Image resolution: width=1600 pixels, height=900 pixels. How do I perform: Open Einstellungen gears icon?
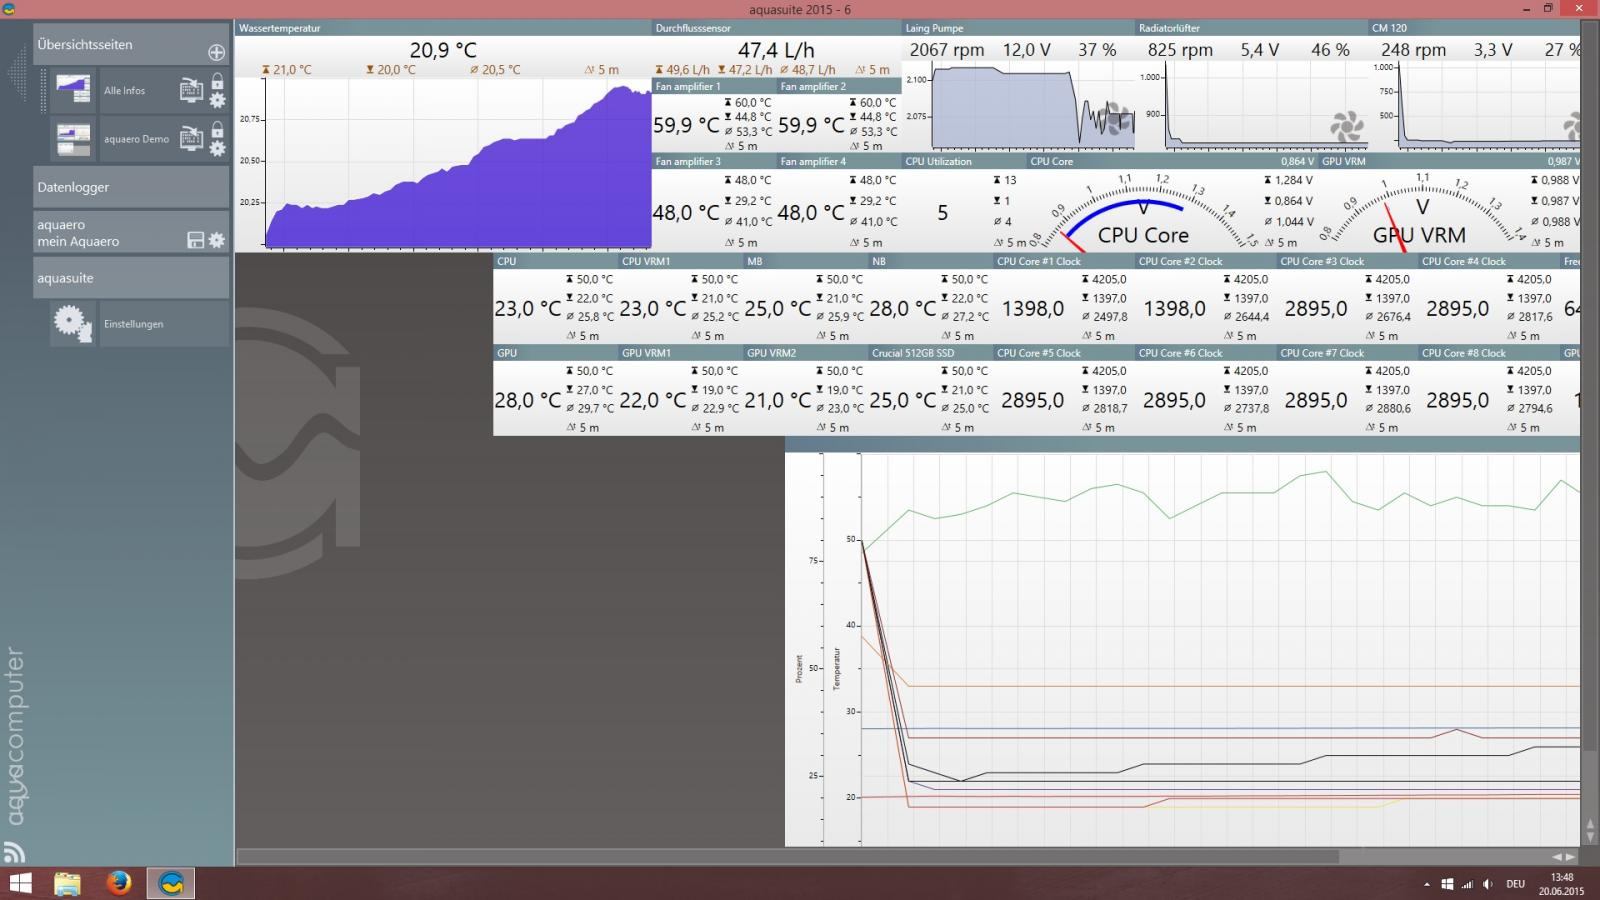click(73, 323)
